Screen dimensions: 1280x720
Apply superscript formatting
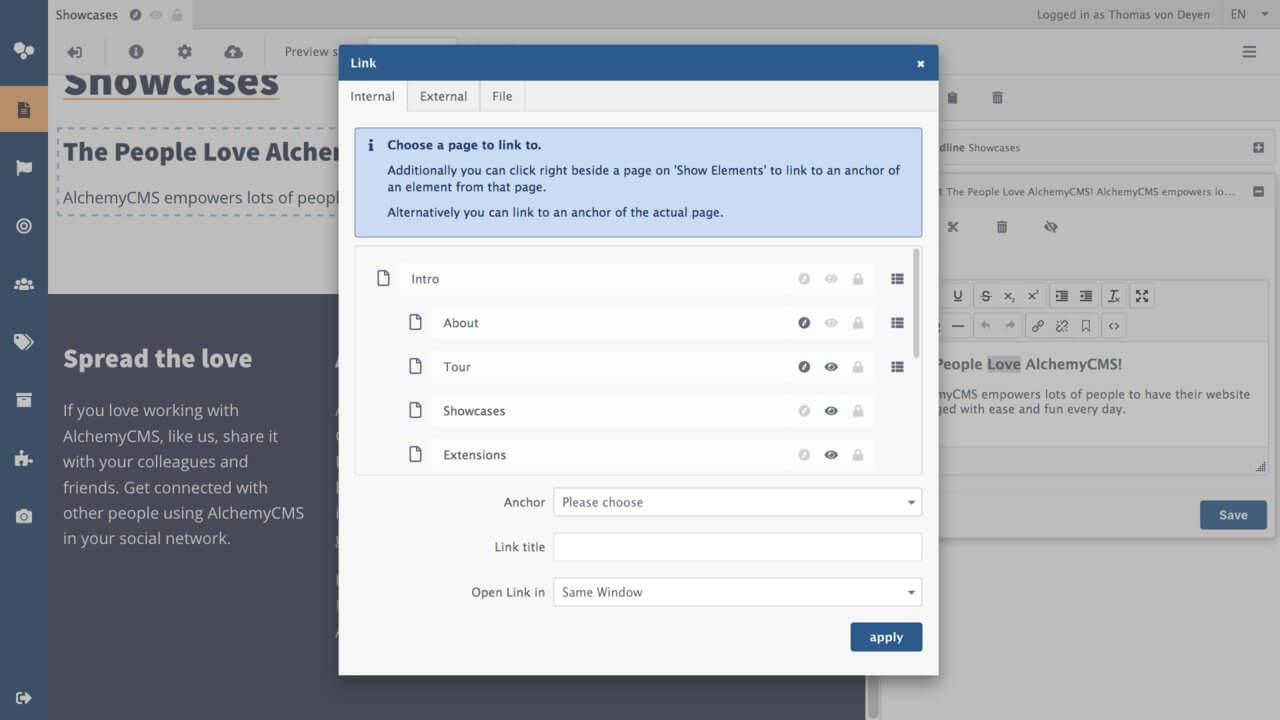[1034, 296]
